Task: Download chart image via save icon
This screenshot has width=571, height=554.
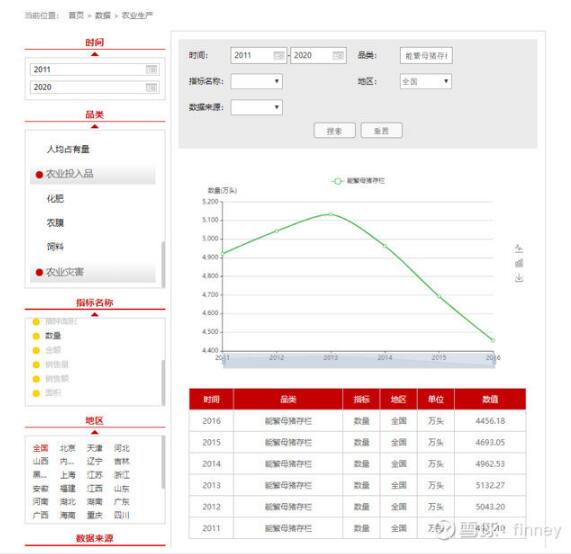Action: (519, 278)
